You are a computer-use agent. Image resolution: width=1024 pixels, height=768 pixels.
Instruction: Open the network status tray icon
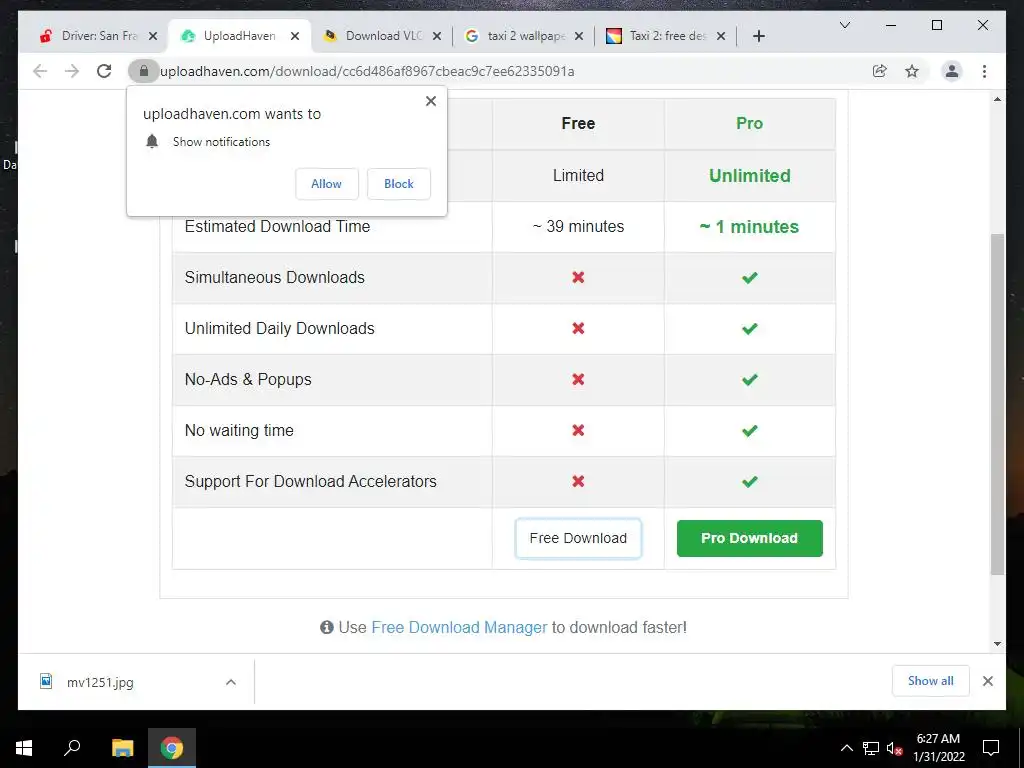pos(871,748)
